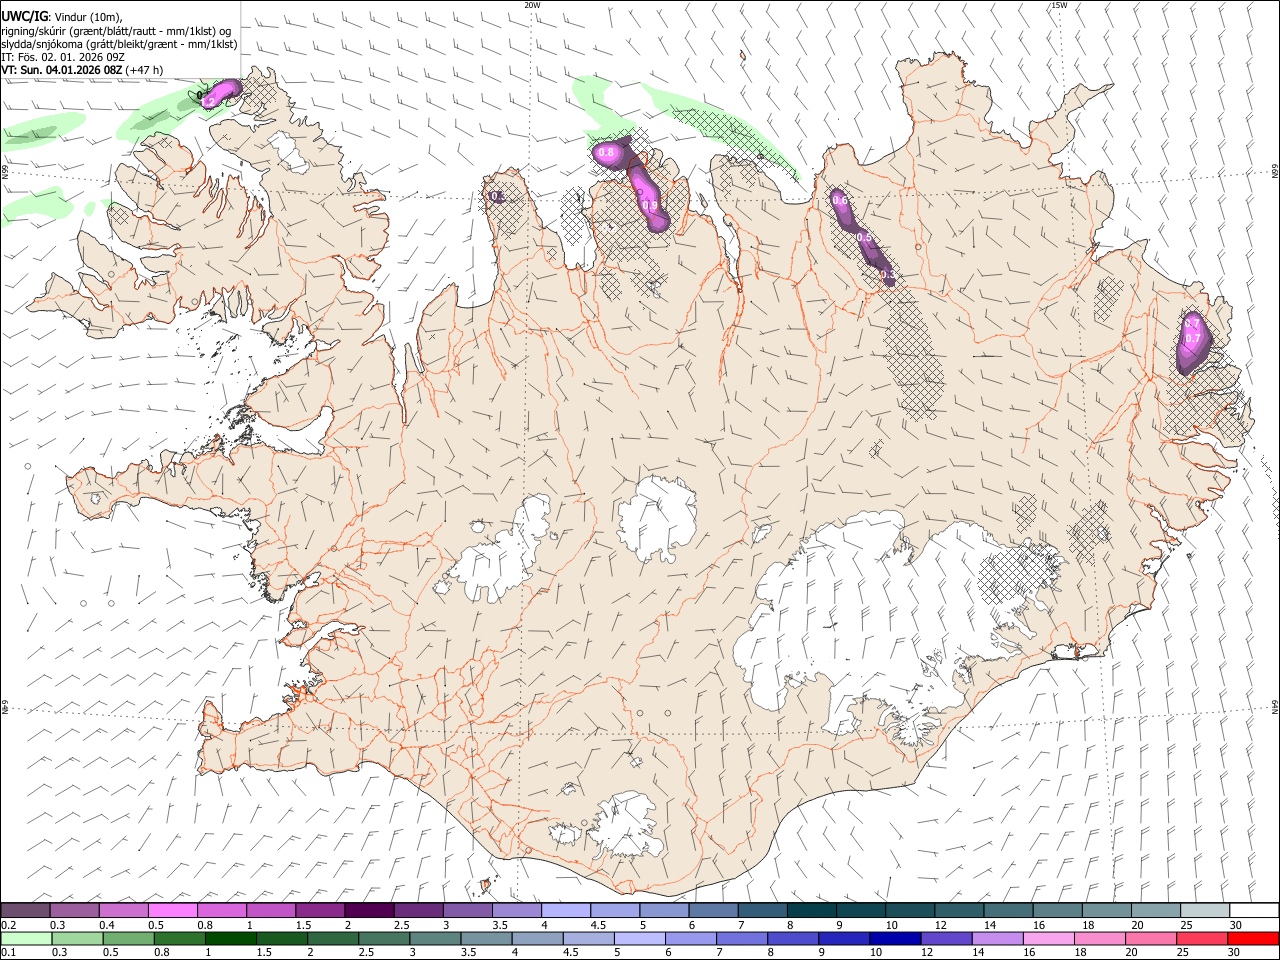Click the '0.8' snowfall value on the map
Screen dimensions: 1280x960
pos(606,152)
